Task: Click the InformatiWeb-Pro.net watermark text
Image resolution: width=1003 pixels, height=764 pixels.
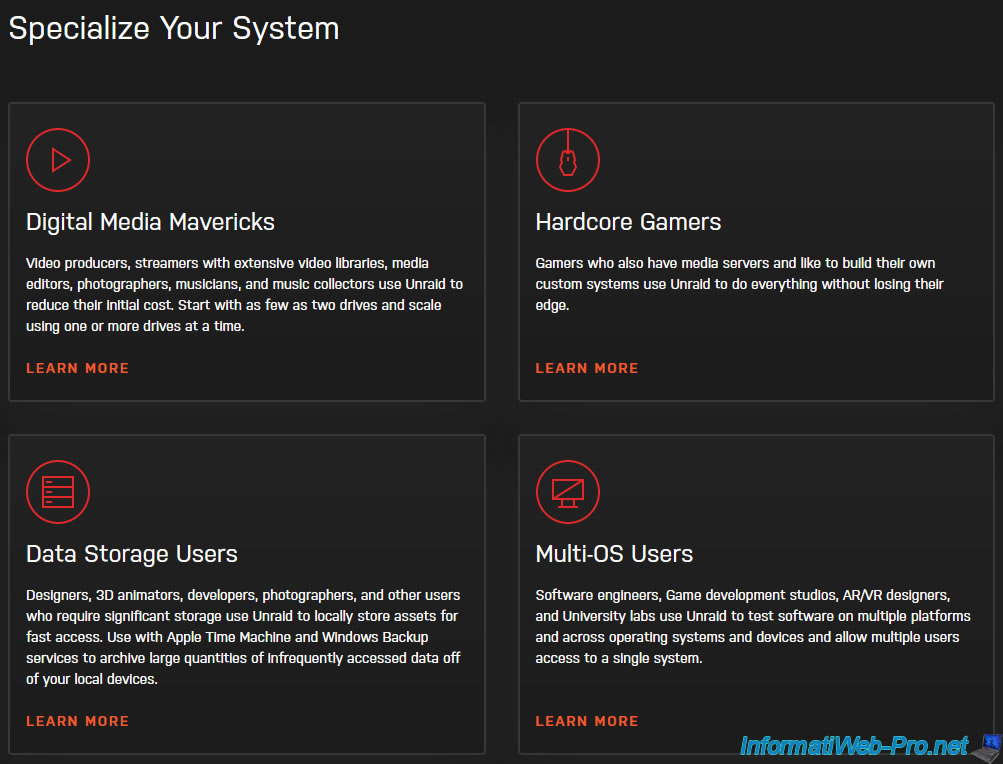Action: coord(853,746)
